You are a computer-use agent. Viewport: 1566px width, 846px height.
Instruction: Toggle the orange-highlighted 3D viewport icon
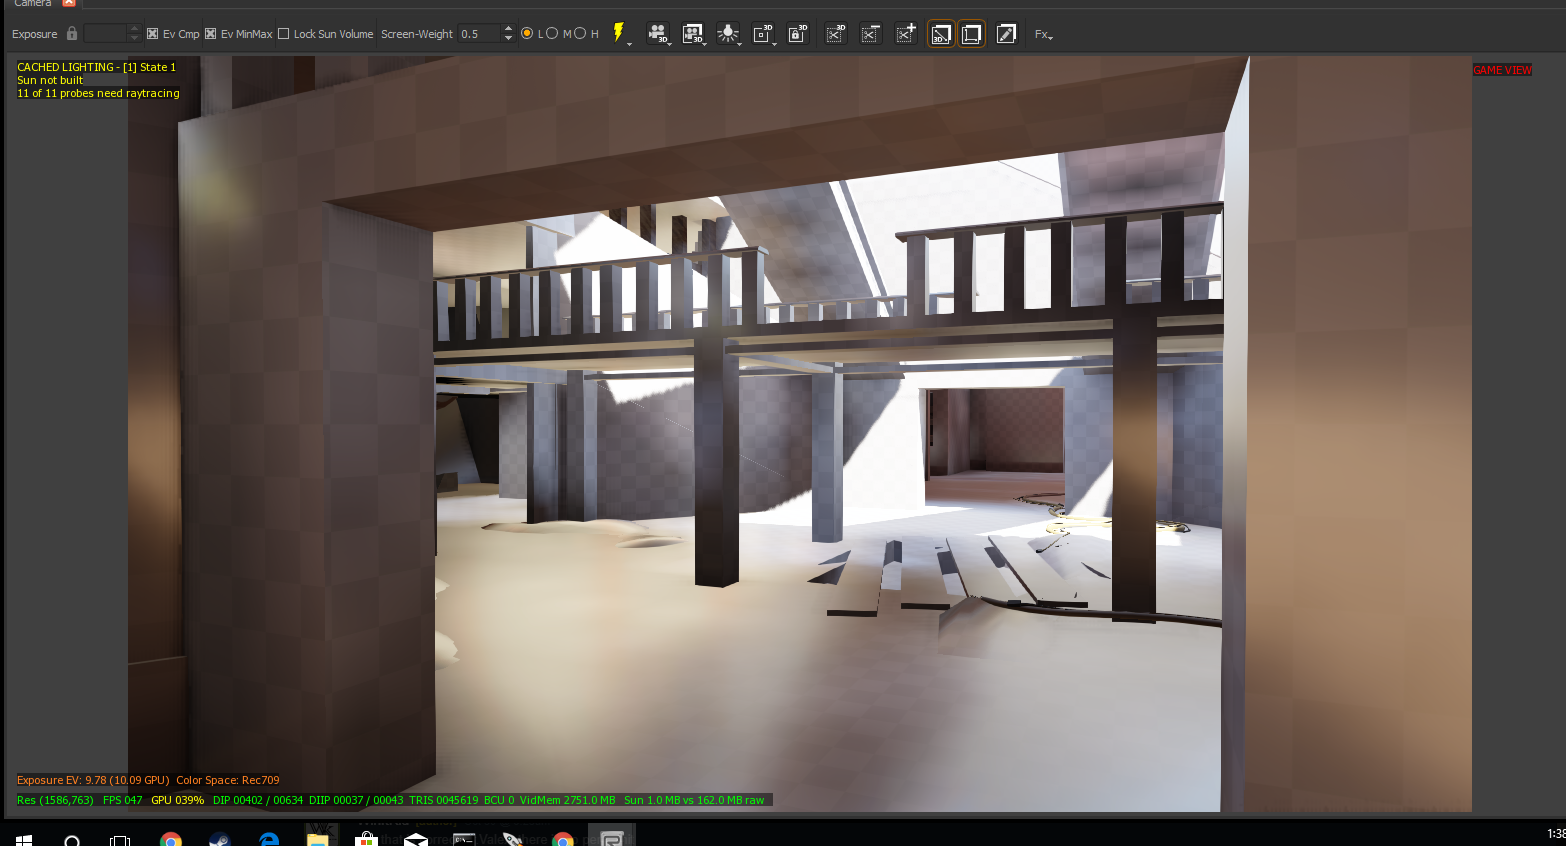pyautogui.click(x=941, y=34)
